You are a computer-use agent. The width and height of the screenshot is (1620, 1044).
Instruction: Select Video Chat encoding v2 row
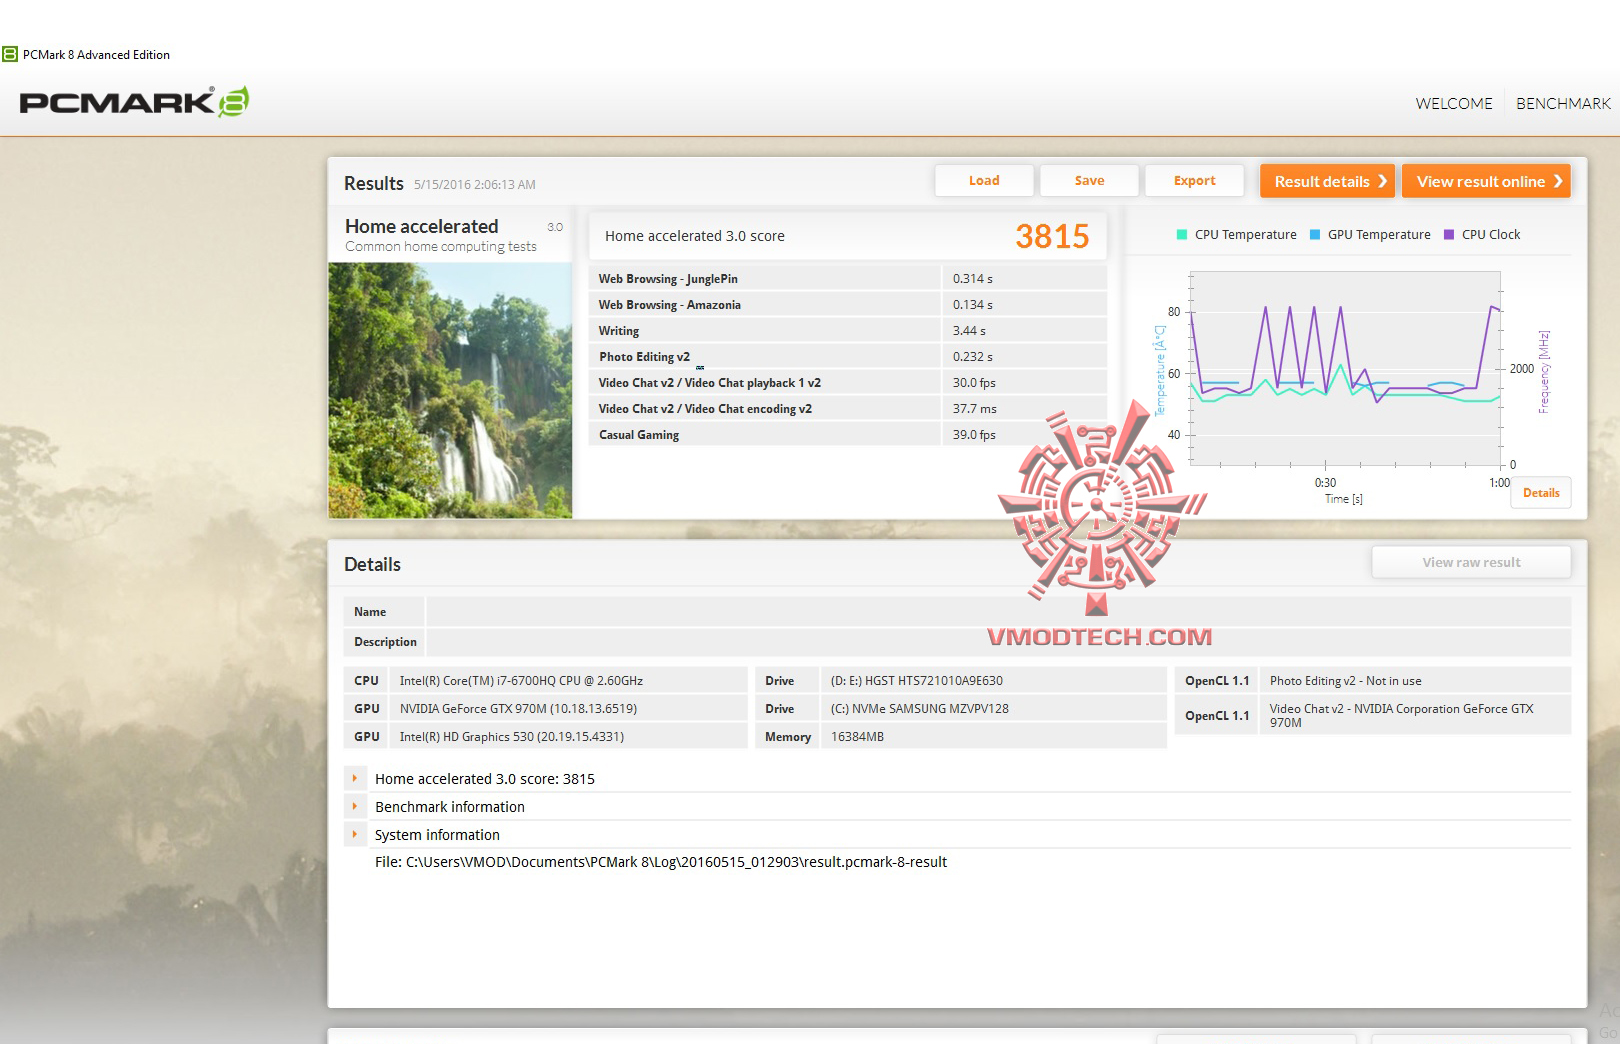point(848,409)
